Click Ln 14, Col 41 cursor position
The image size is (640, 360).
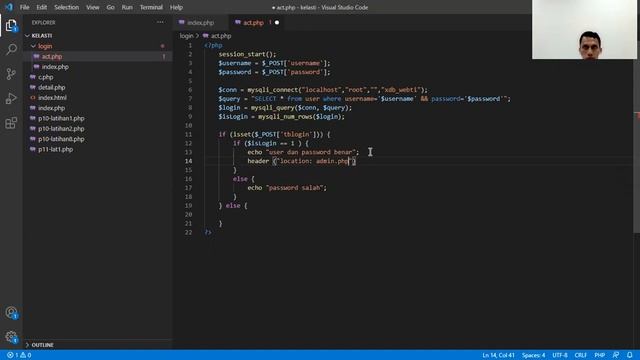pos(498,355)
